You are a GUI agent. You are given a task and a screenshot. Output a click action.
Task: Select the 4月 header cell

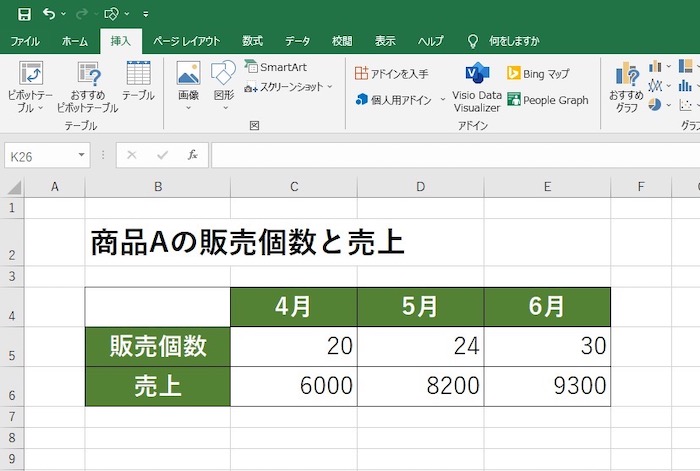[294, 307]
